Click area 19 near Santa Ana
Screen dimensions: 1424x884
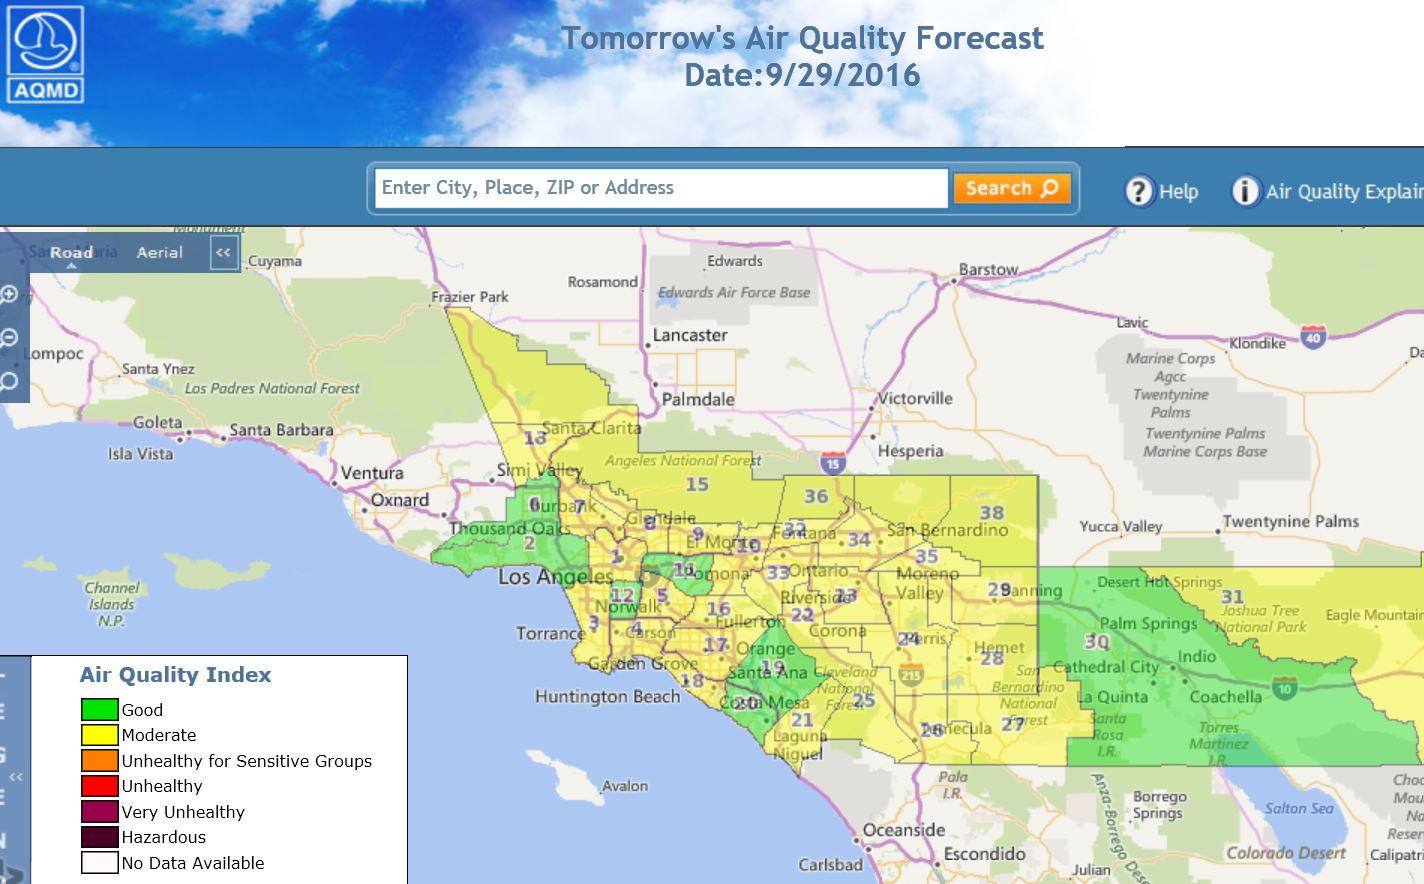773,667
